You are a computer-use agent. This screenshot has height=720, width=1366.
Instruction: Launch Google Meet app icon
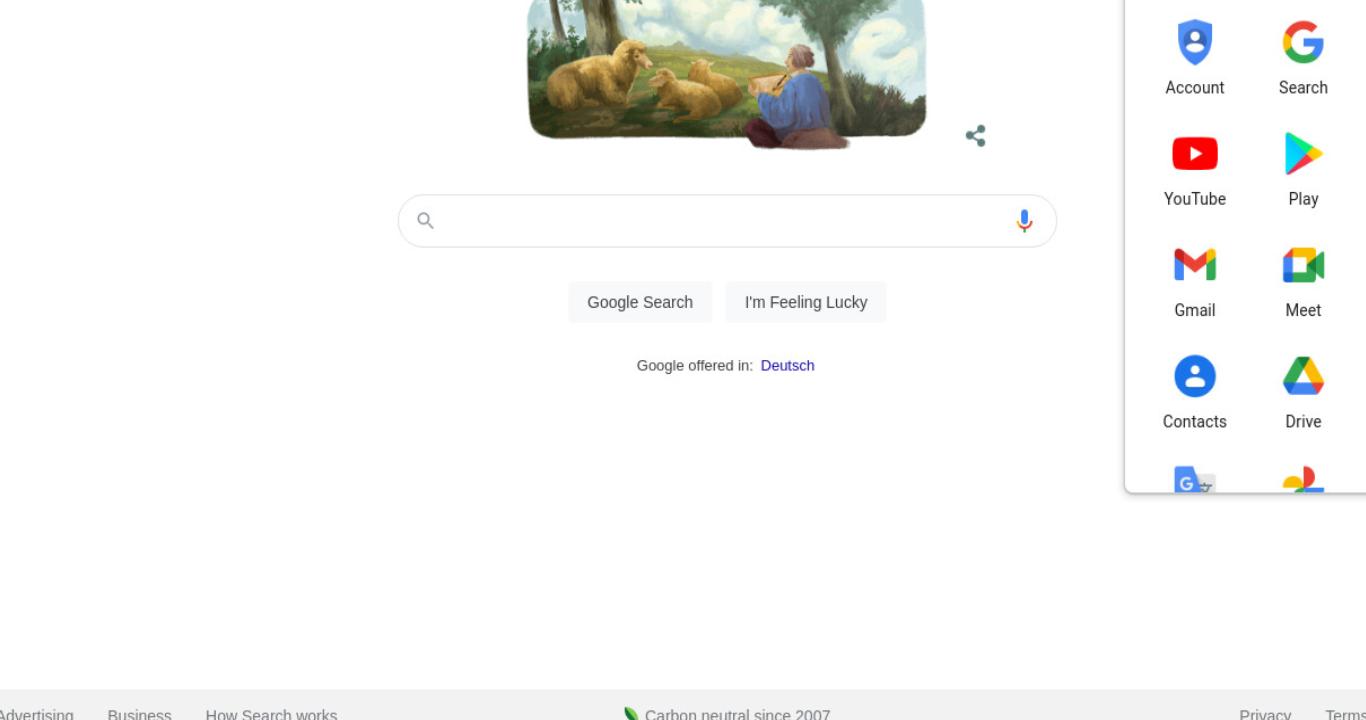1303,265
